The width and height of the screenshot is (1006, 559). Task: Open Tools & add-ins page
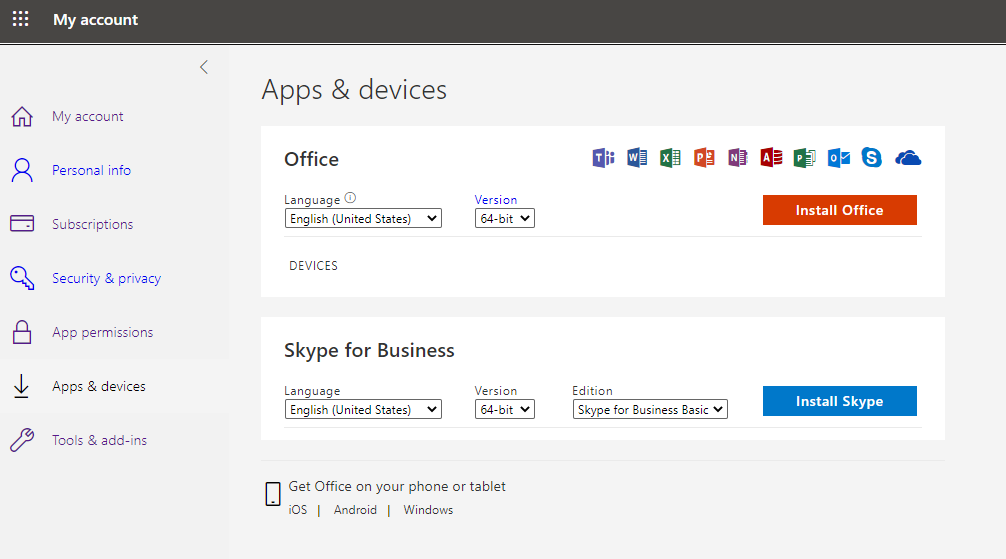(99, 440)
